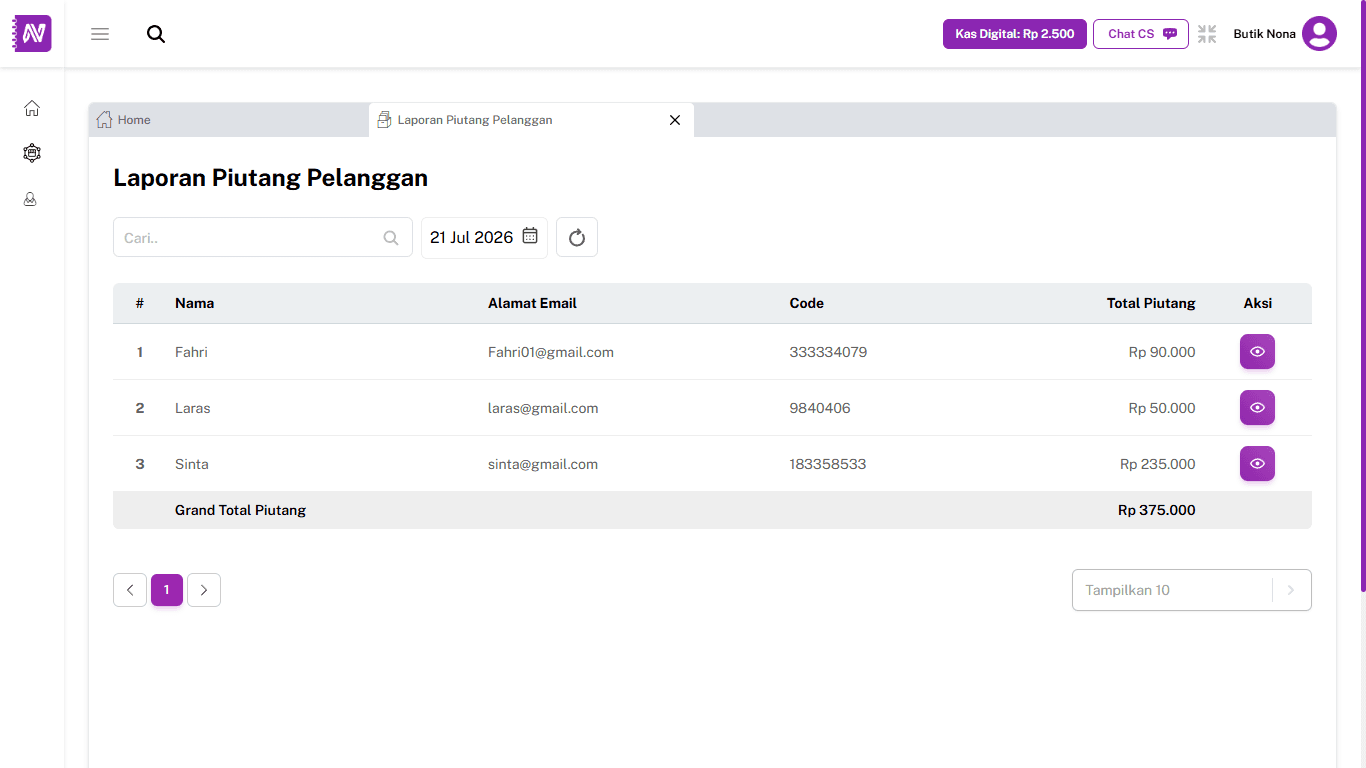Click the Alamat Email column header
This screenshot has width=1366, height=768.
[x=532, y=303]
